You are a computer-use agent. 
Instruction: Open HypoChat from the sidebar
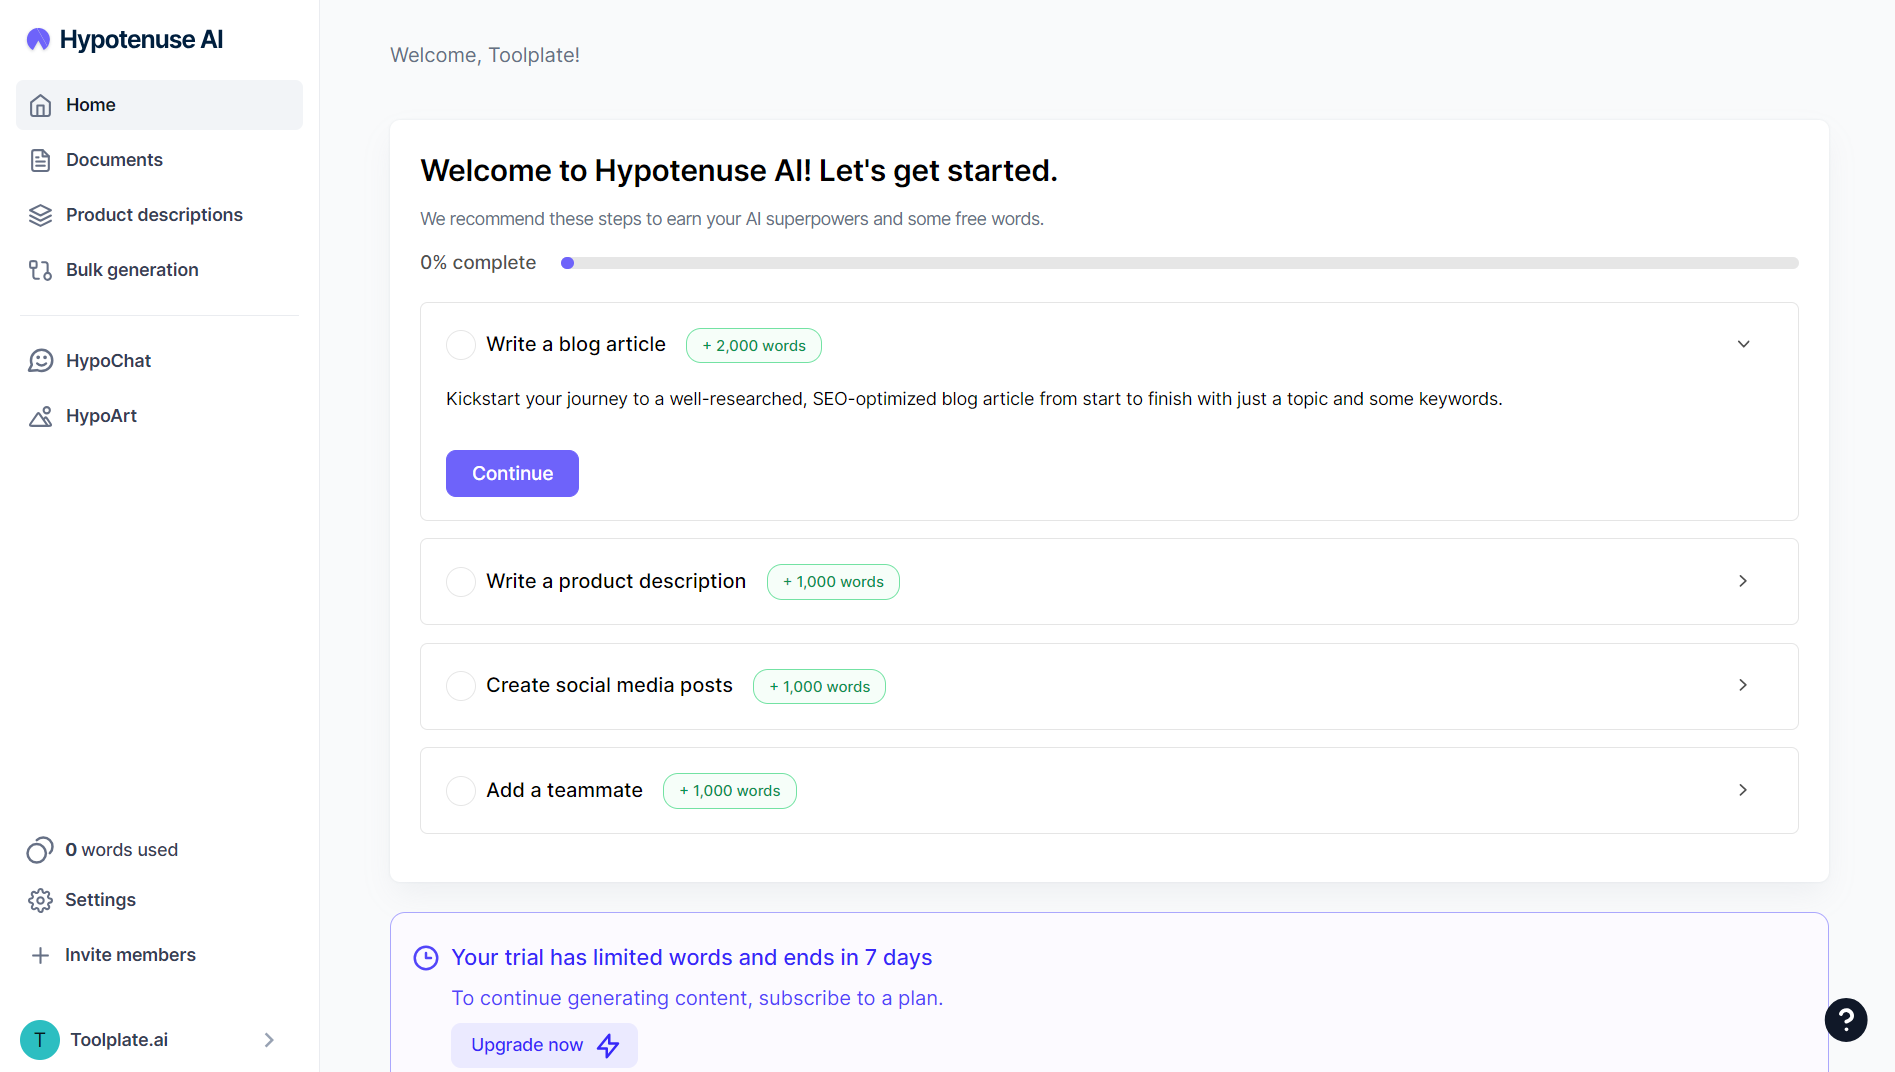[x=159, y=361]
